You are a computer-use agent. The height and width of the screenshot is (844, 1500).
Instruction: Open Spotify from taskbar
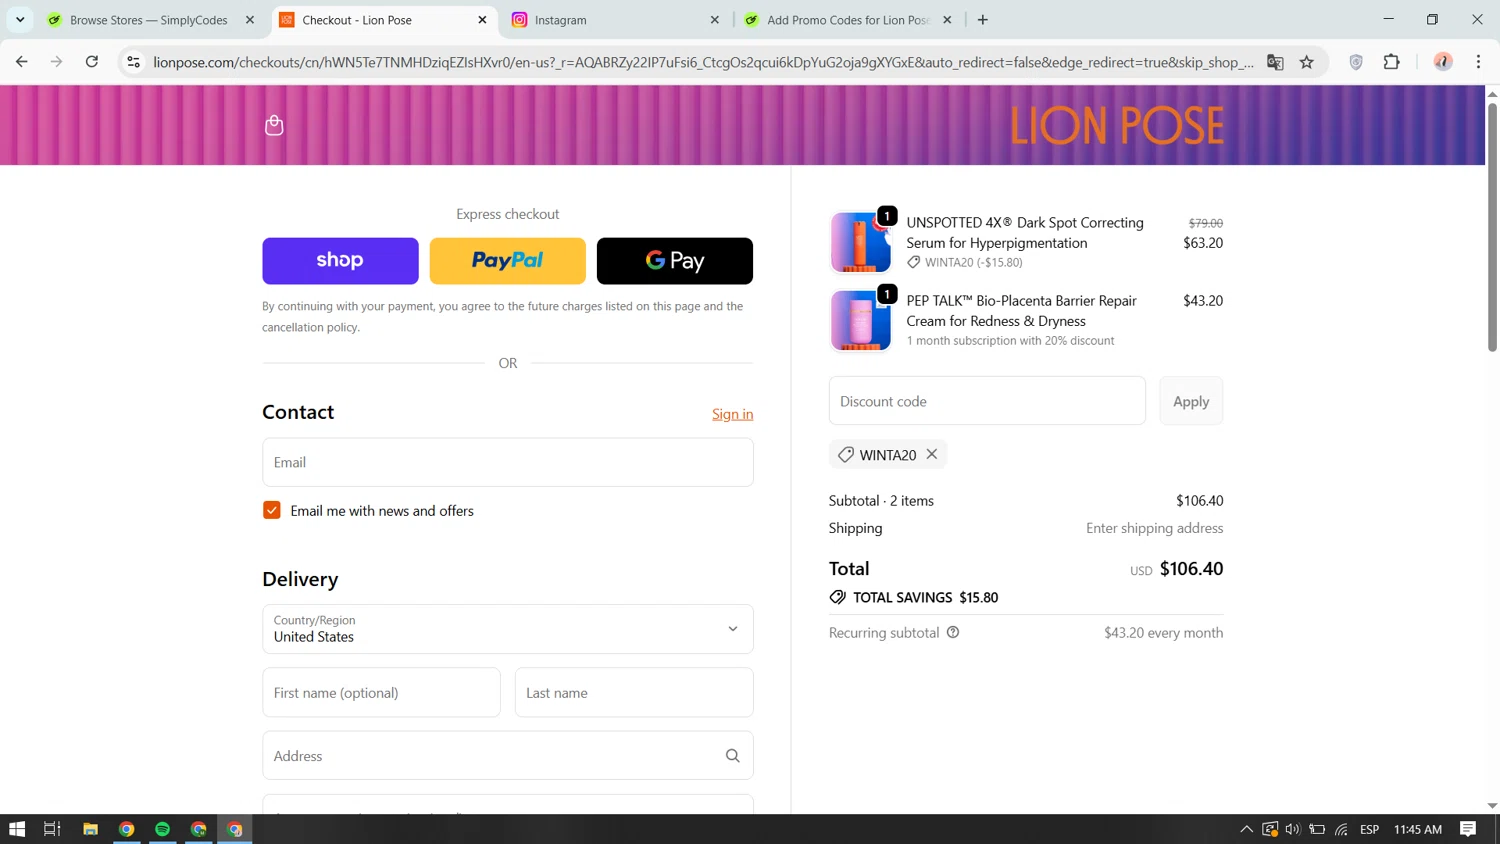pos(163,829)
